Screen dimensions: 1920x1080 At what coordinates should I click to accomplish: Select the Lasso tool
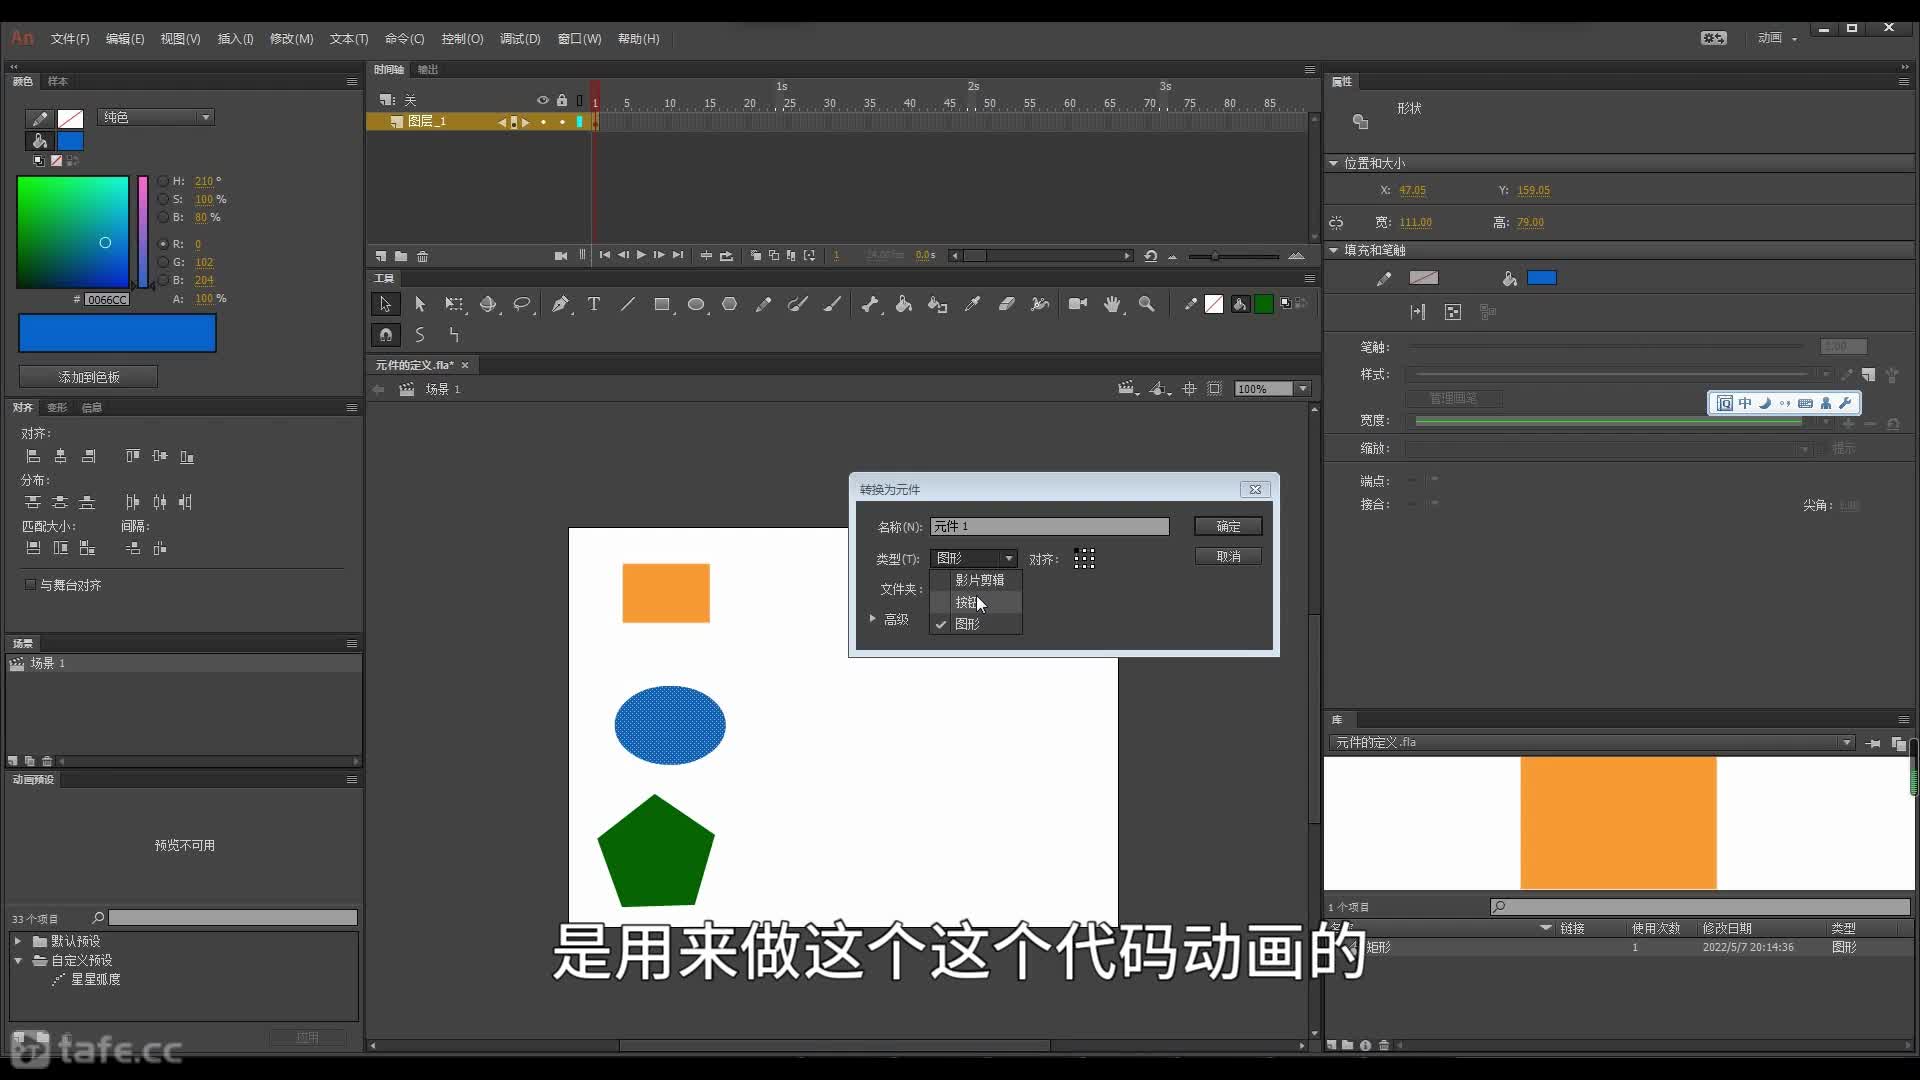522,304
